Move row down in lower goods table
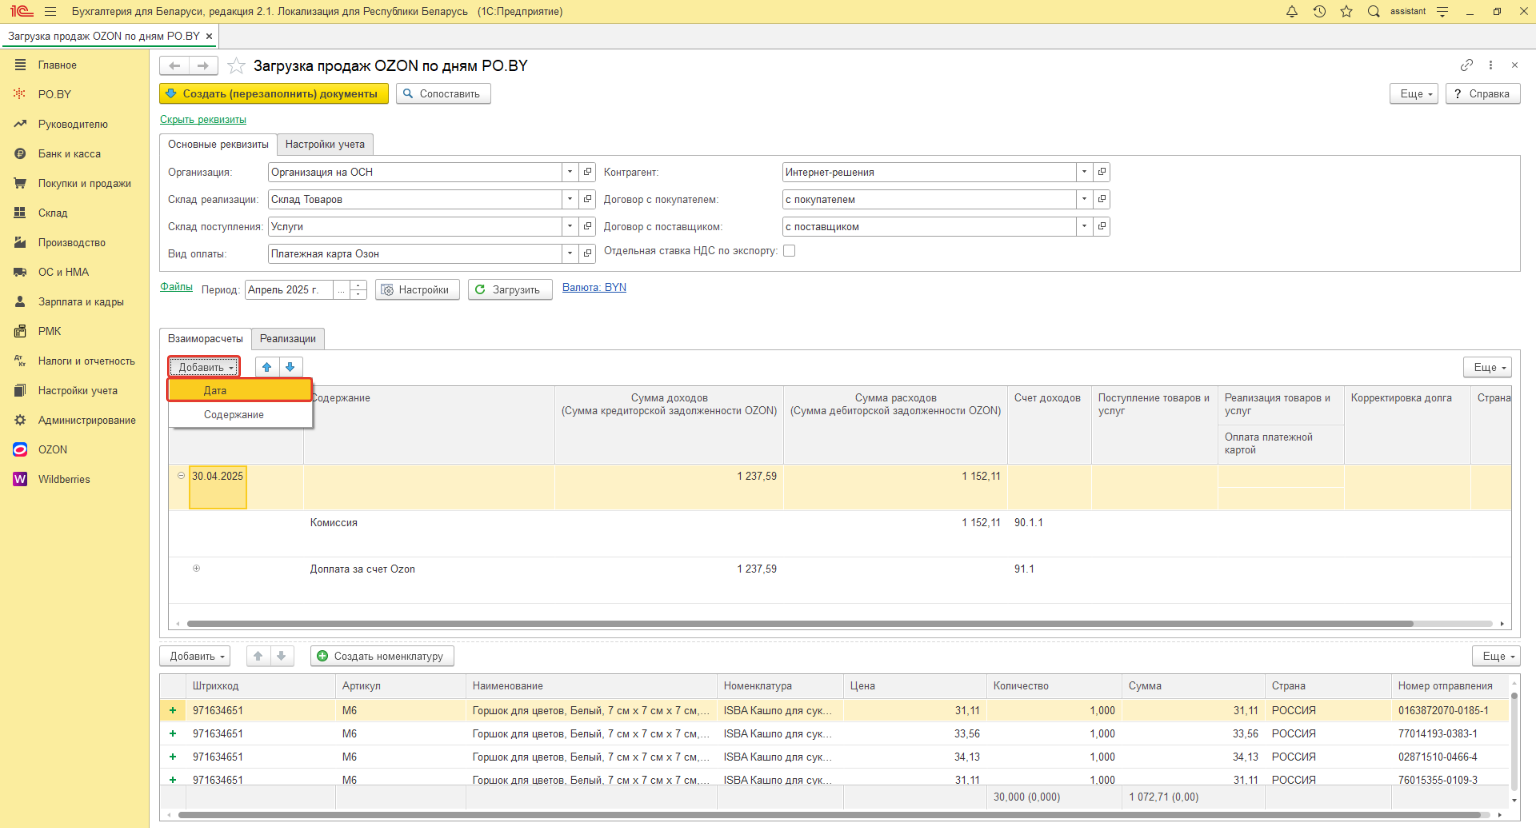This screenshot has height=828, width=1536. tap(281, 656)
